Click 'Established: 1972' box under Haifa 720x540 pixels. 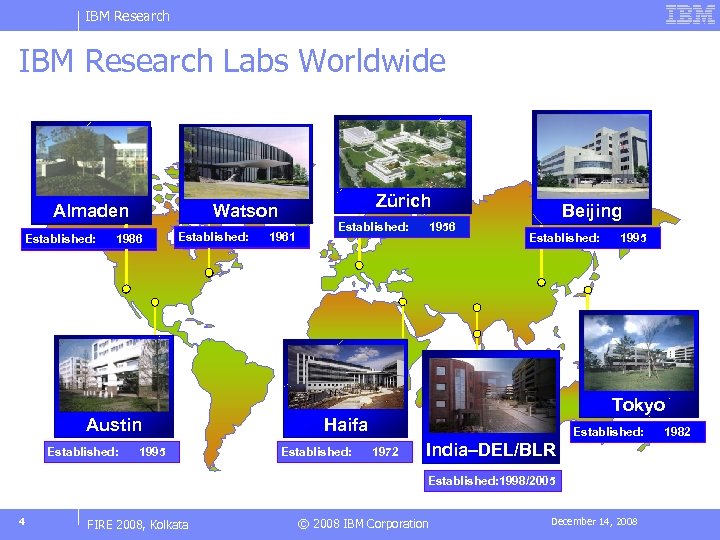[x=345, y=452]
